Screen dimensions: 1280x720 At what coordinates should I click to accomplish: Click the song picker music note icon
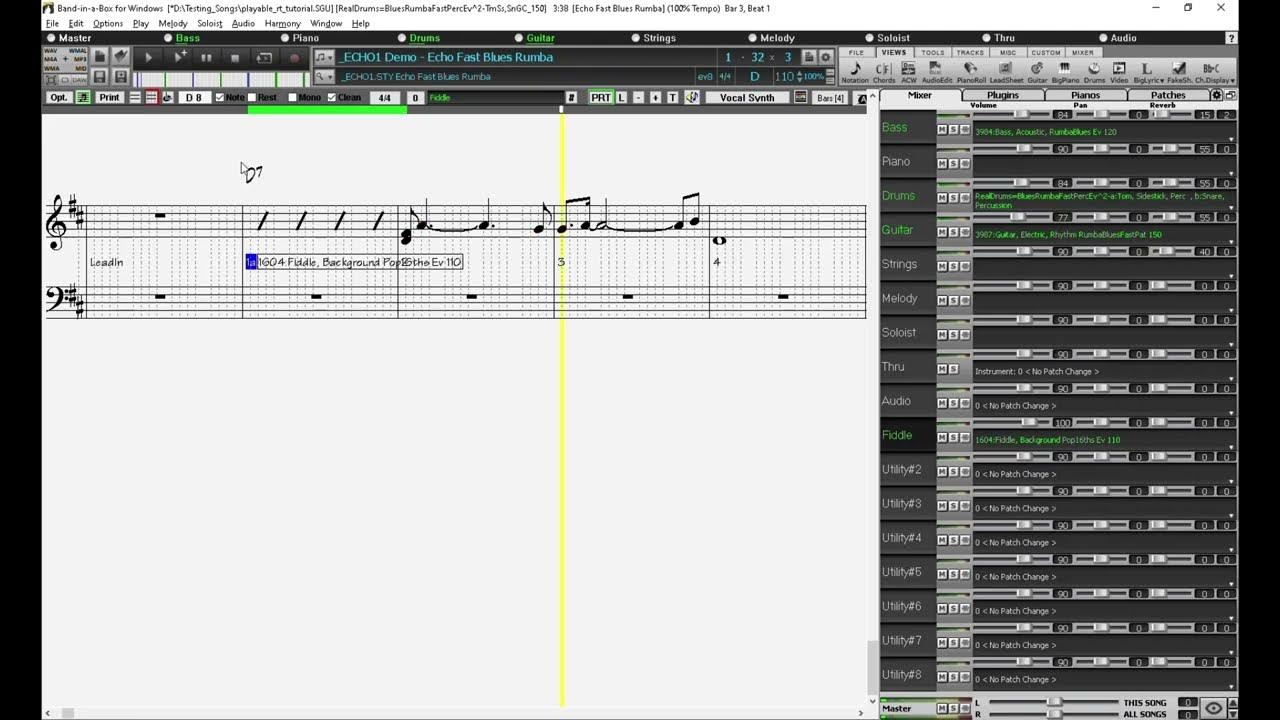pos(324,57)
